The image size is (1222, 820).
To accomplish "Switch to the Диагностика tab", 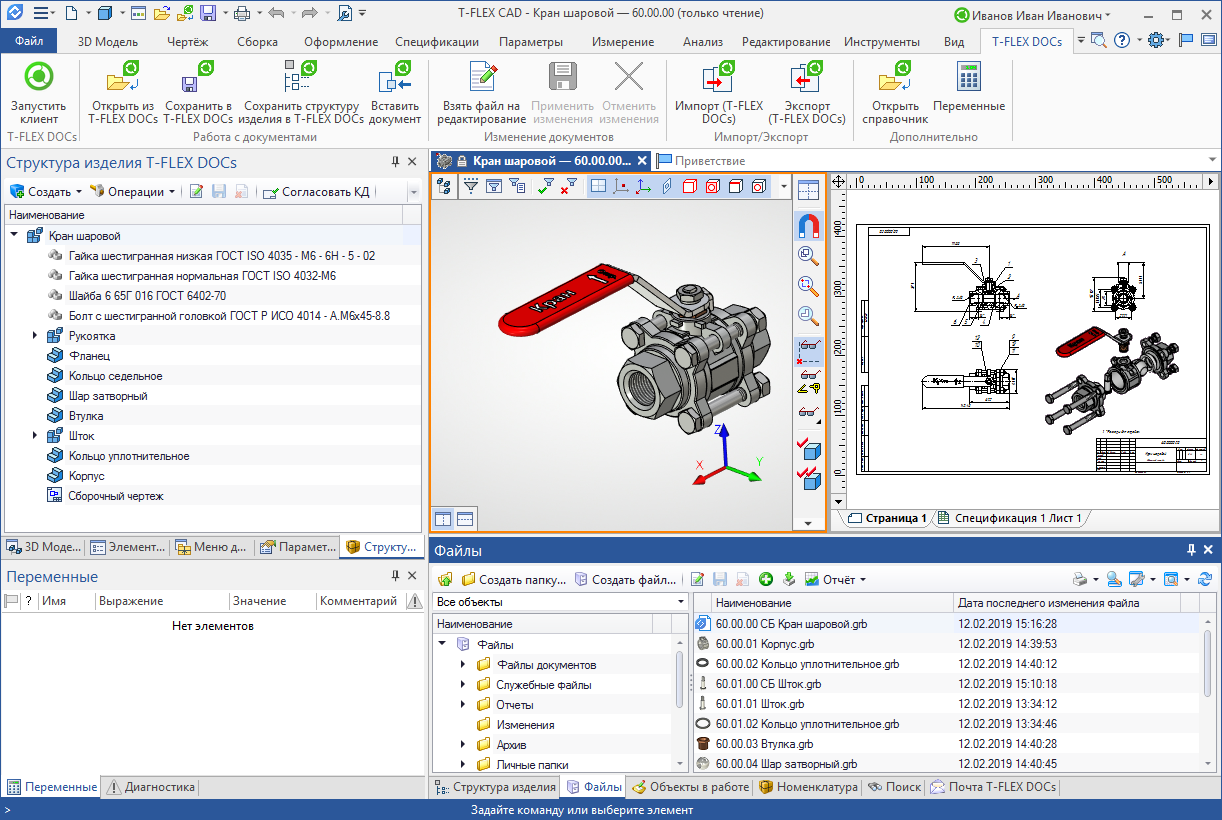I will pos(151,787).
